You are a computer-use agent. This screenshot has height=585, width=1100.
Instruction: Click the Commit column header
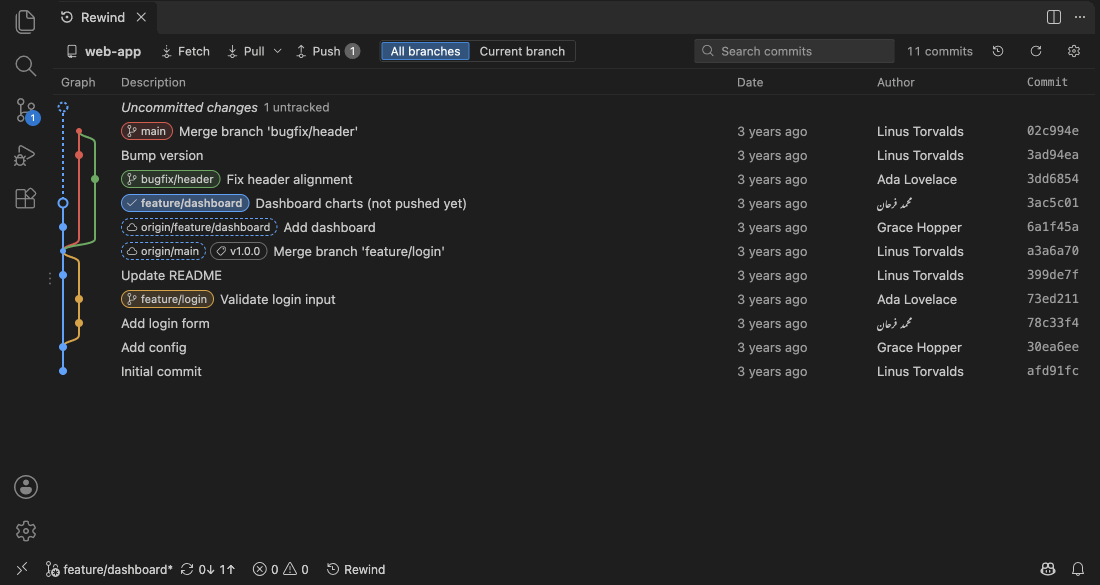click(1047, 82)
